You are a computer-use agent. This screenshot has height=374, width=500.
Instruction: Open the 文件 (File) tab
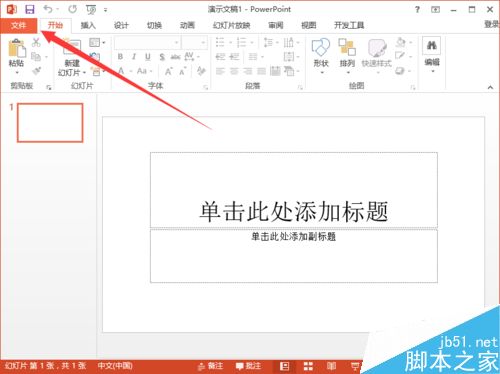(18, 25)
